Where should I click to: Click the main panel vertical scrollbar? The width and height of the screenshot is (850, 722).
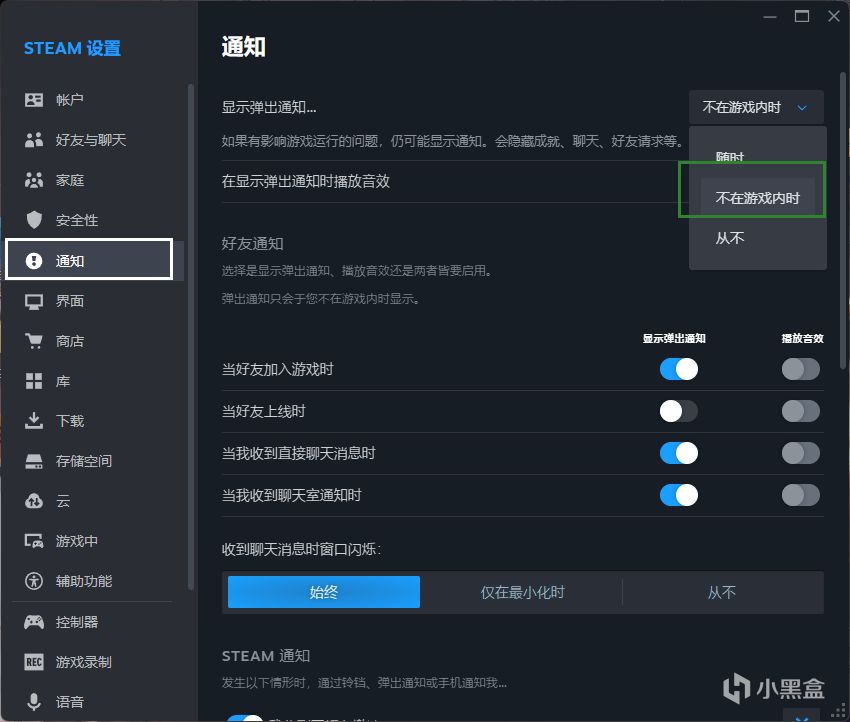click(843, 221)
